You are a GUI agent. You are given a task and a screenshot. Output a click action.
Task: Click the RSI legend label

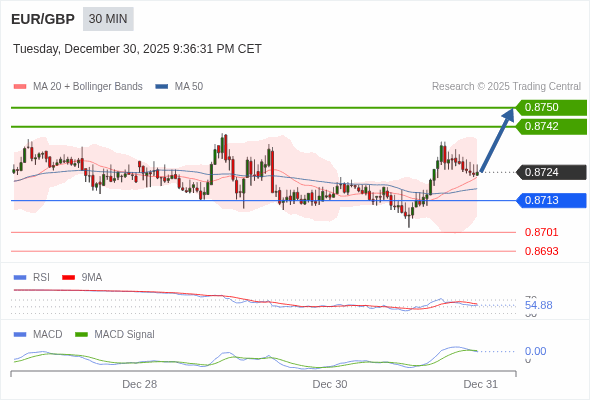pos(41,278)
